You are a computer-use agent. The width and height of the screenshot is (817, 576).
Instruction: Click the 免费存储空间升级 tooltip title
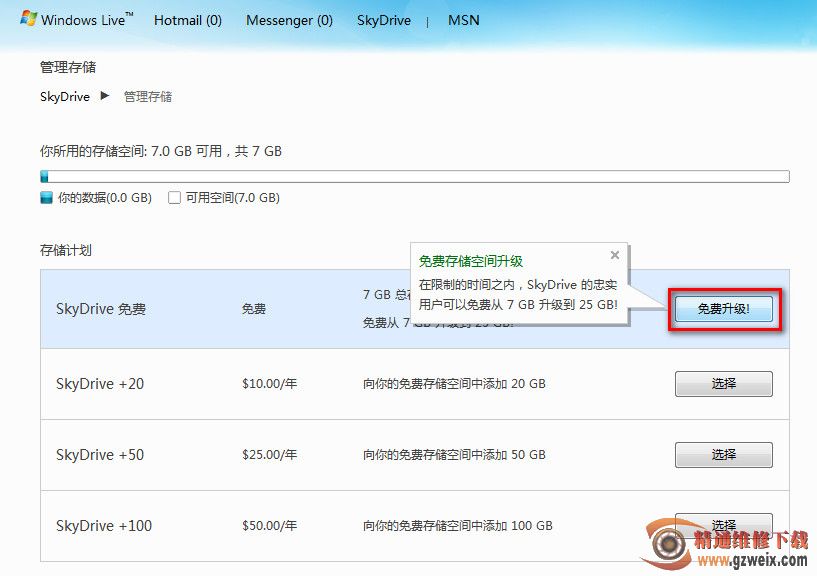(471, 261)
